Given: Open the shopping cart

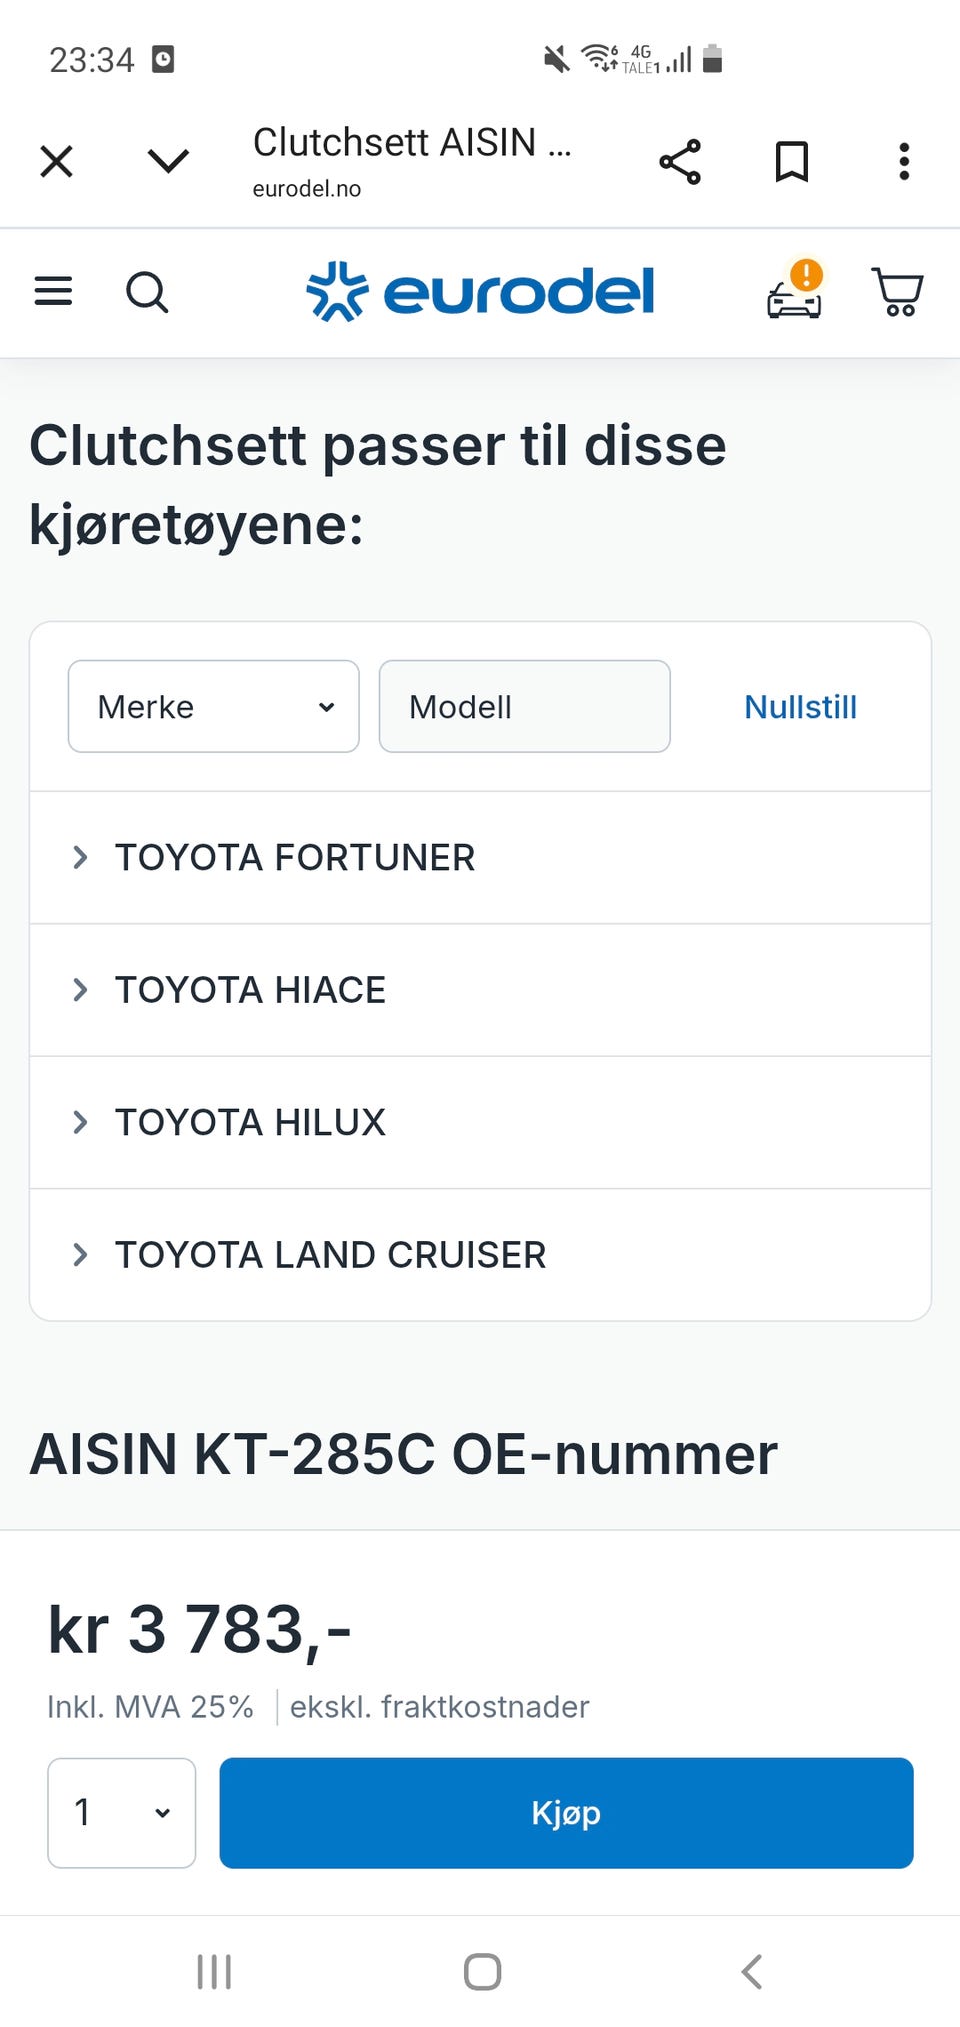Looking at the screenshot, I should 897,292.
